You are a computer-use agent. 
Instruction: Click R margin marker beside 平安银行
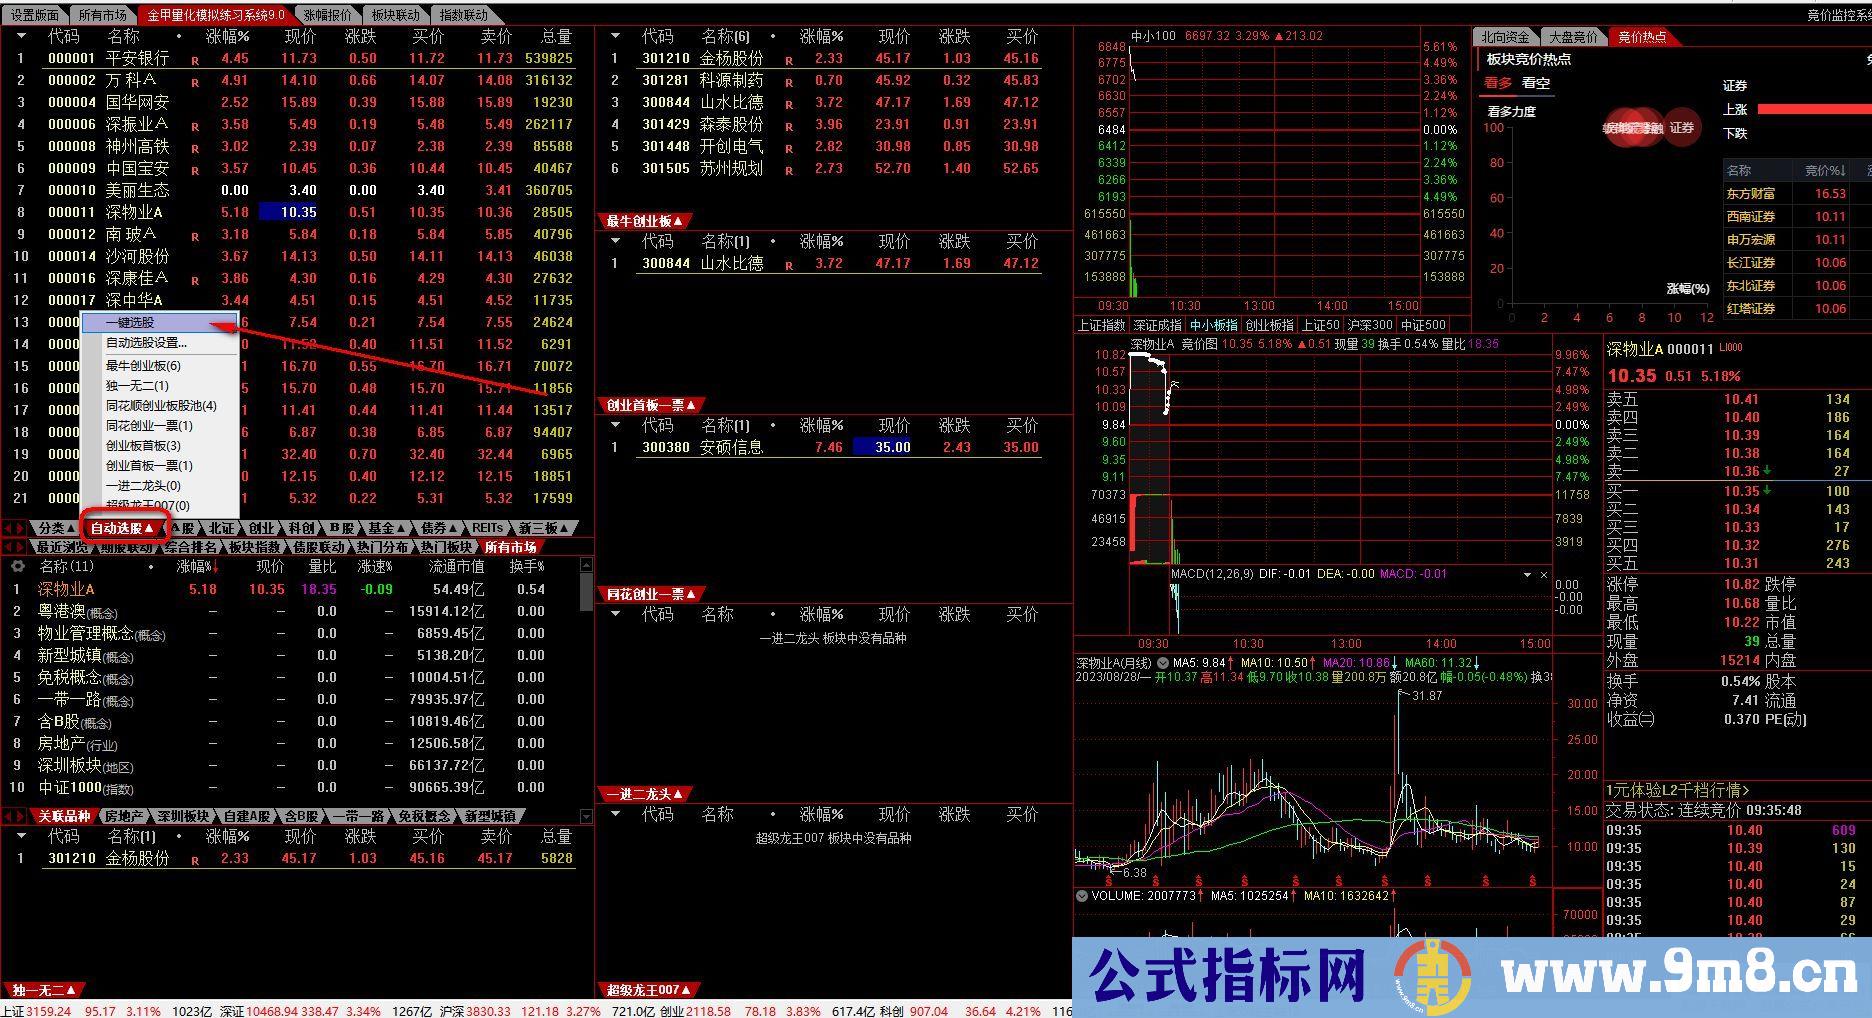(x=195, y=61)
